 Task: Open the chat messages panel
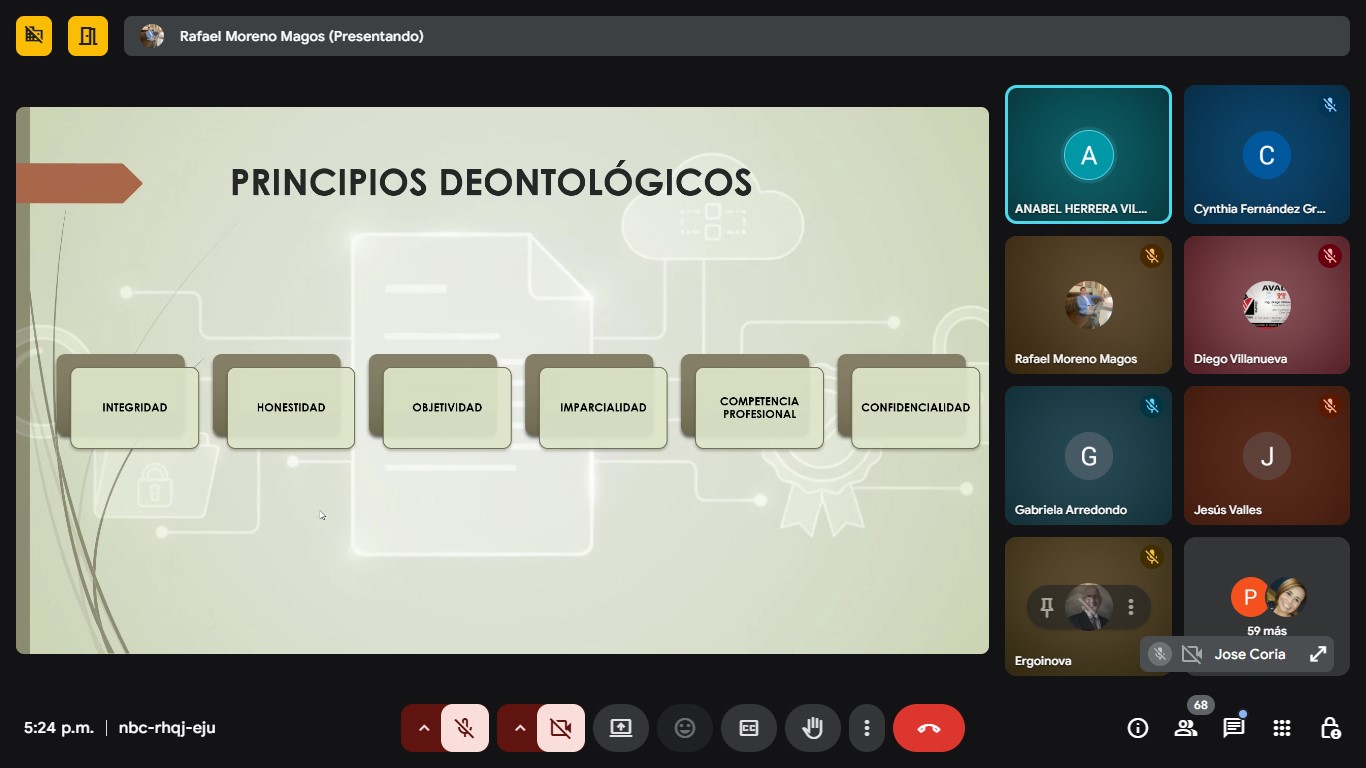pyautogui.click(x=1234, y=728)
